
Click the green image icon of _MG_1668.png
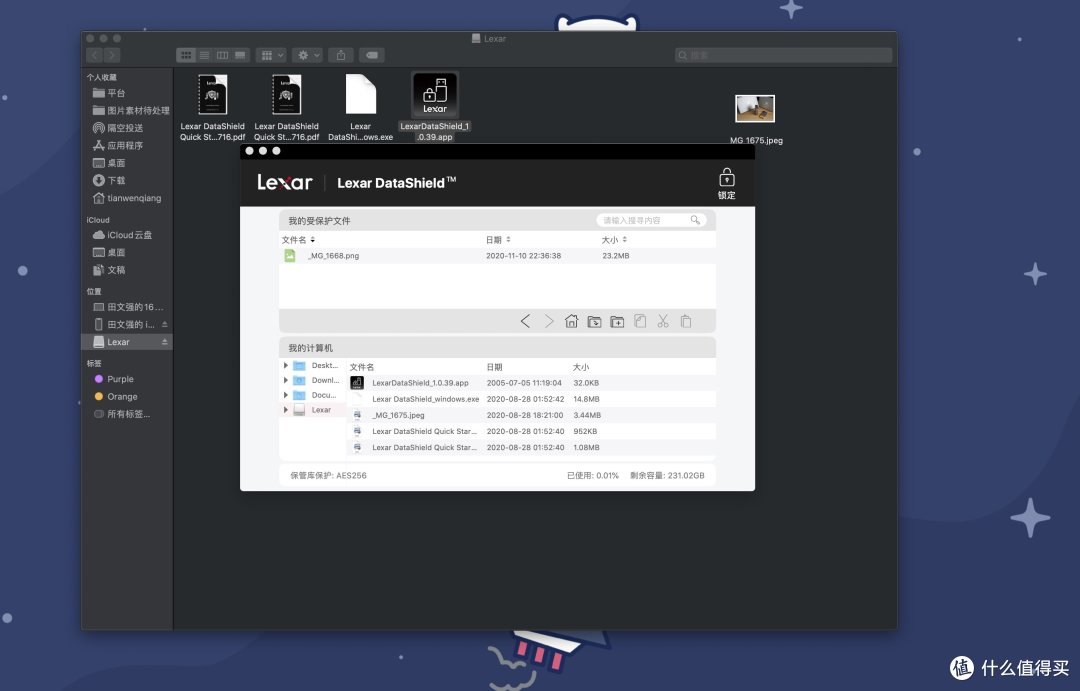(290, 256)
